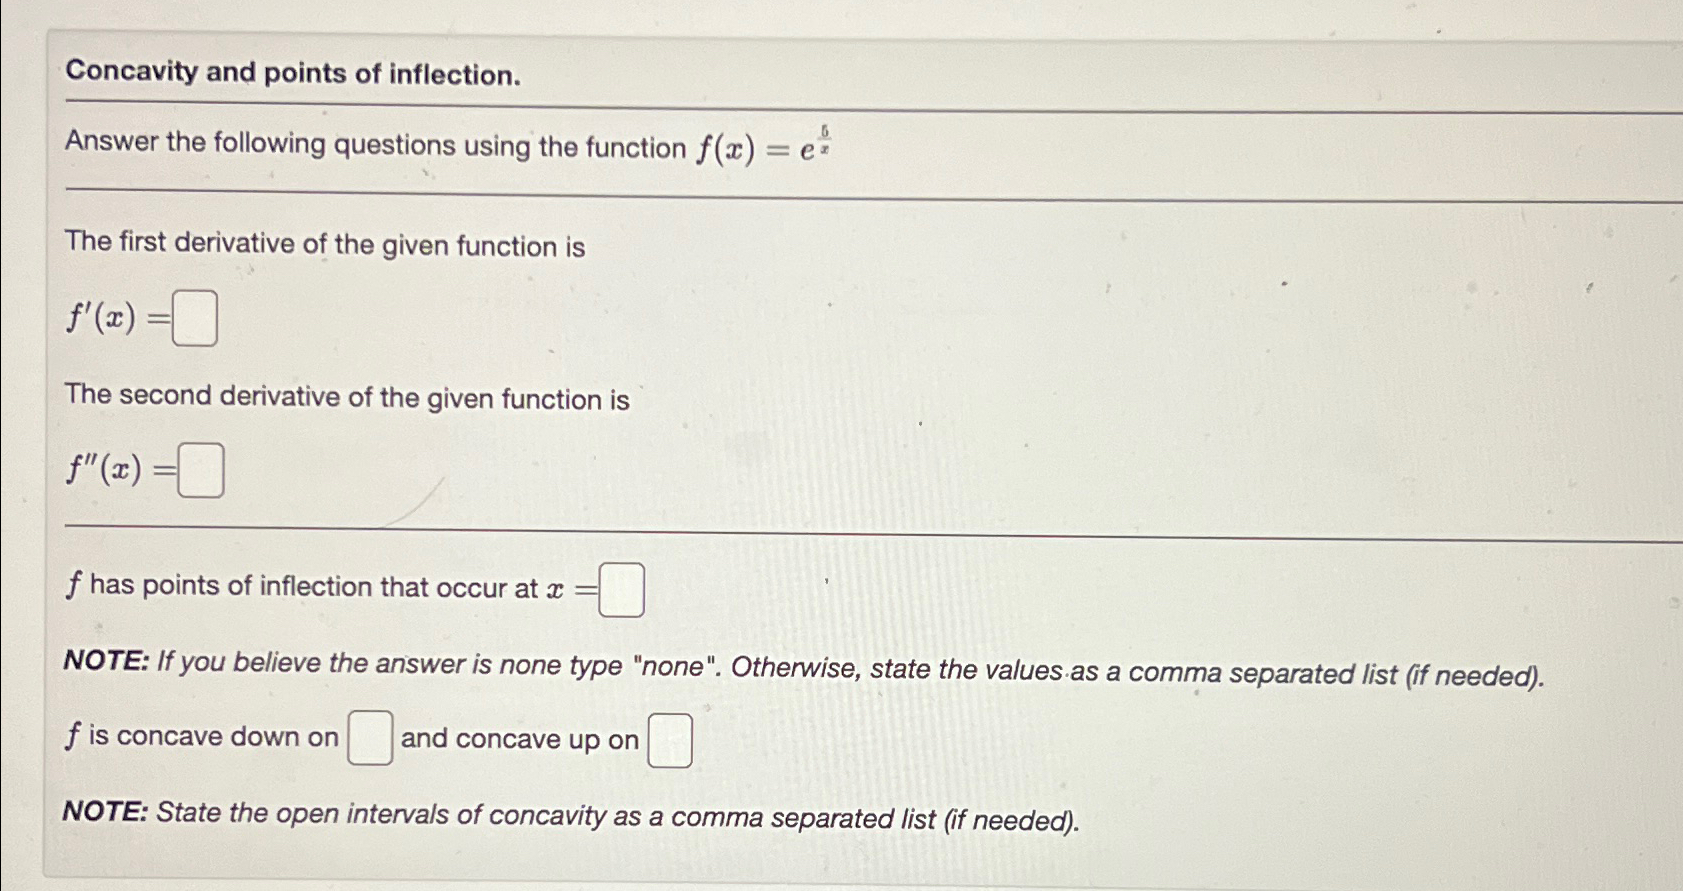Click the Answer the following questions sentence
Screen dimensions: 1683x891
(x=375, y=146)
